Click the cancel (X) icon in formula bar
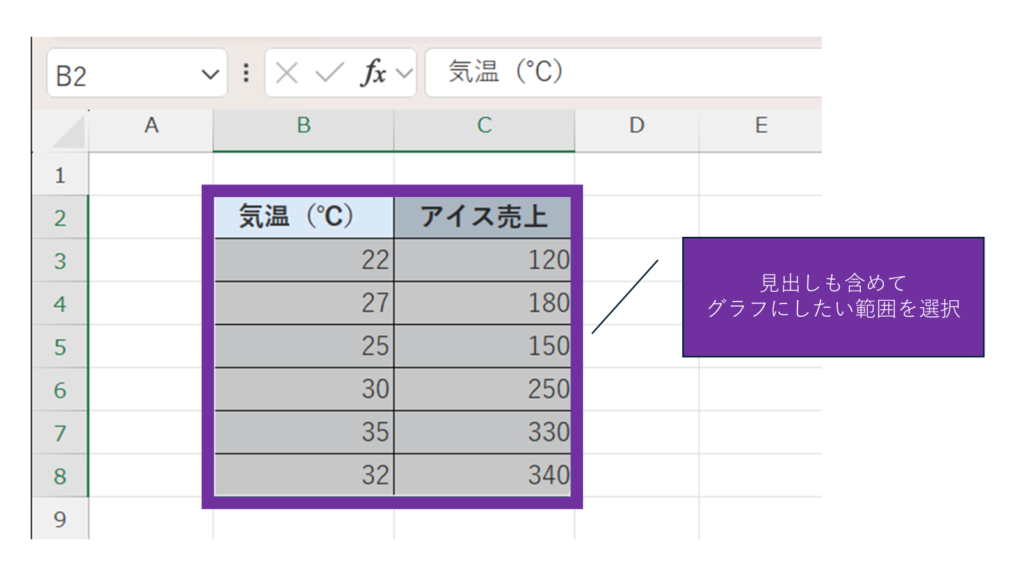 pyautogui.click(x=287, y=73)
